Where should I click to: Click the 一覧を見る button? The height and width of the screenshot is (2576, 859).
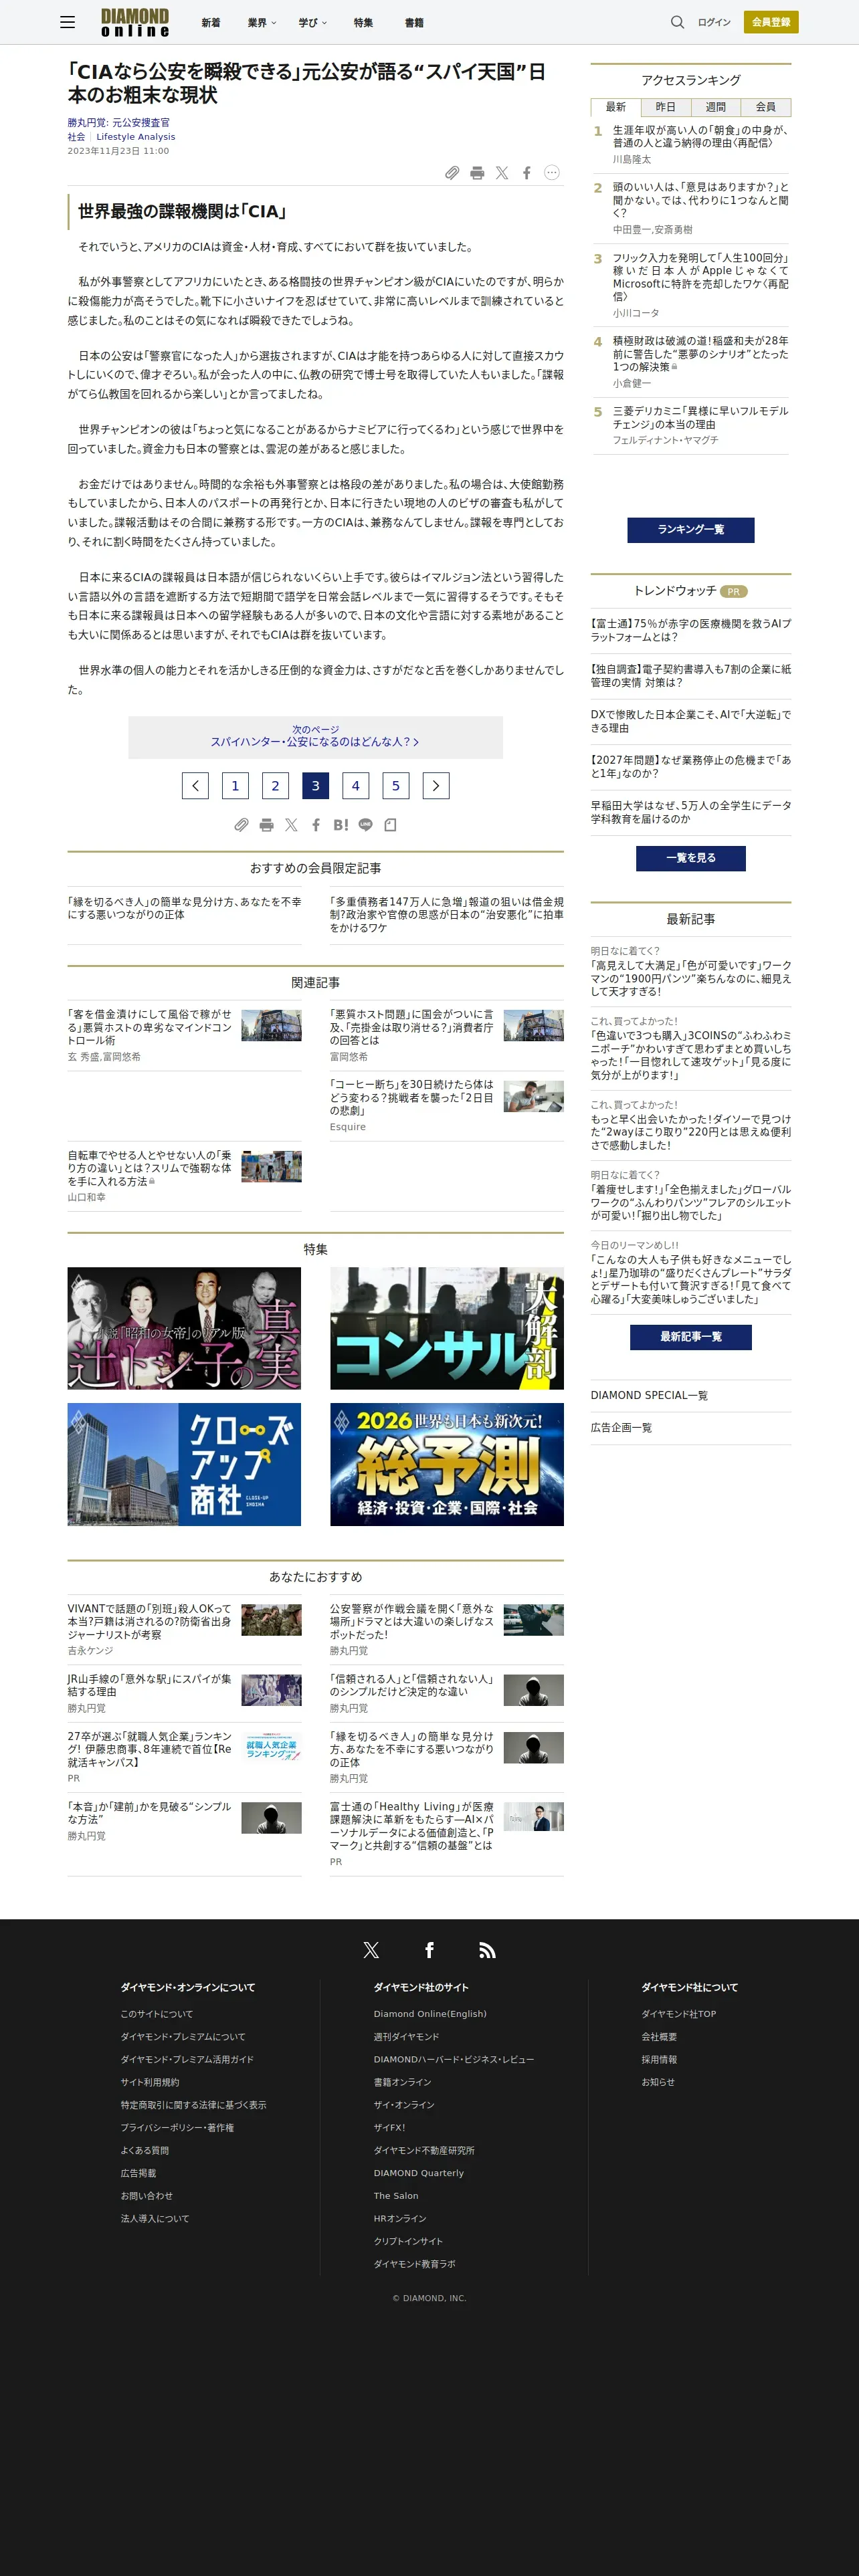691,858
